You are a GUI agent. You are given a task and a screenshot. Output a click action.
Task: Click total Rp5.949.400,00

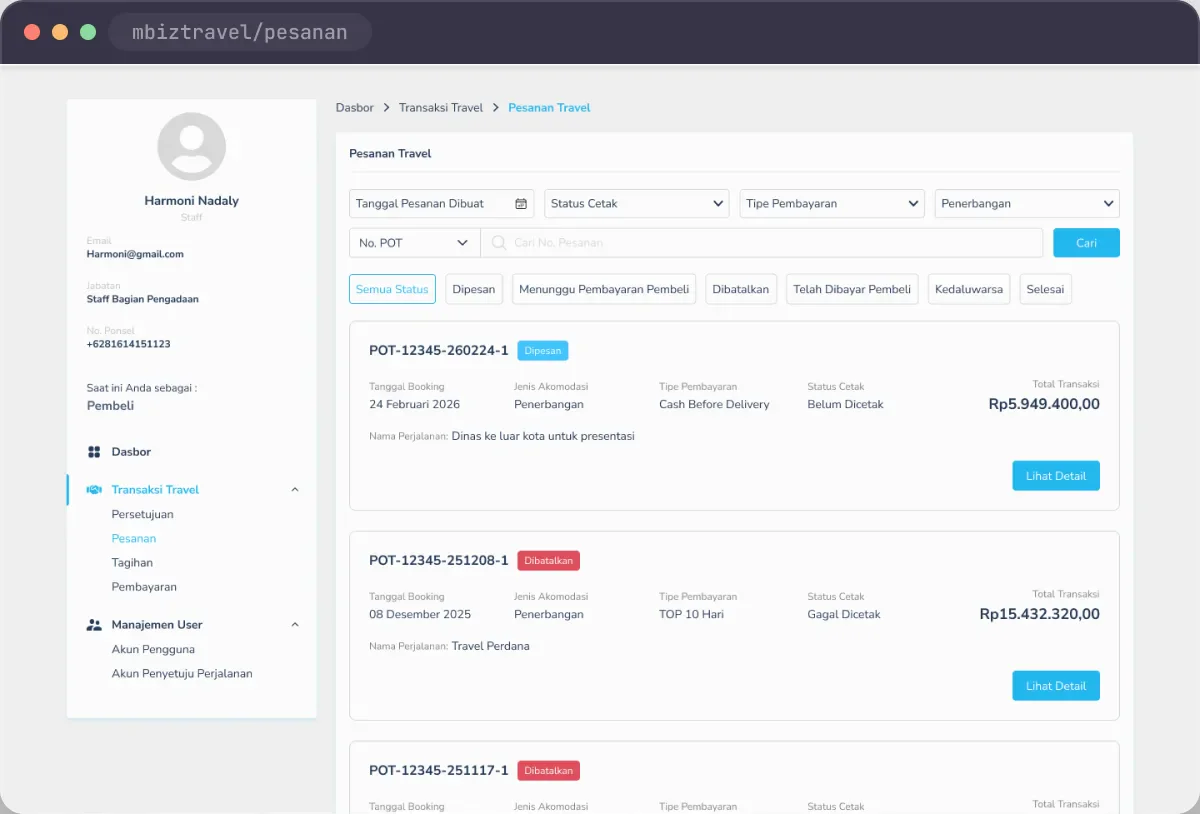click(1044, 405)
